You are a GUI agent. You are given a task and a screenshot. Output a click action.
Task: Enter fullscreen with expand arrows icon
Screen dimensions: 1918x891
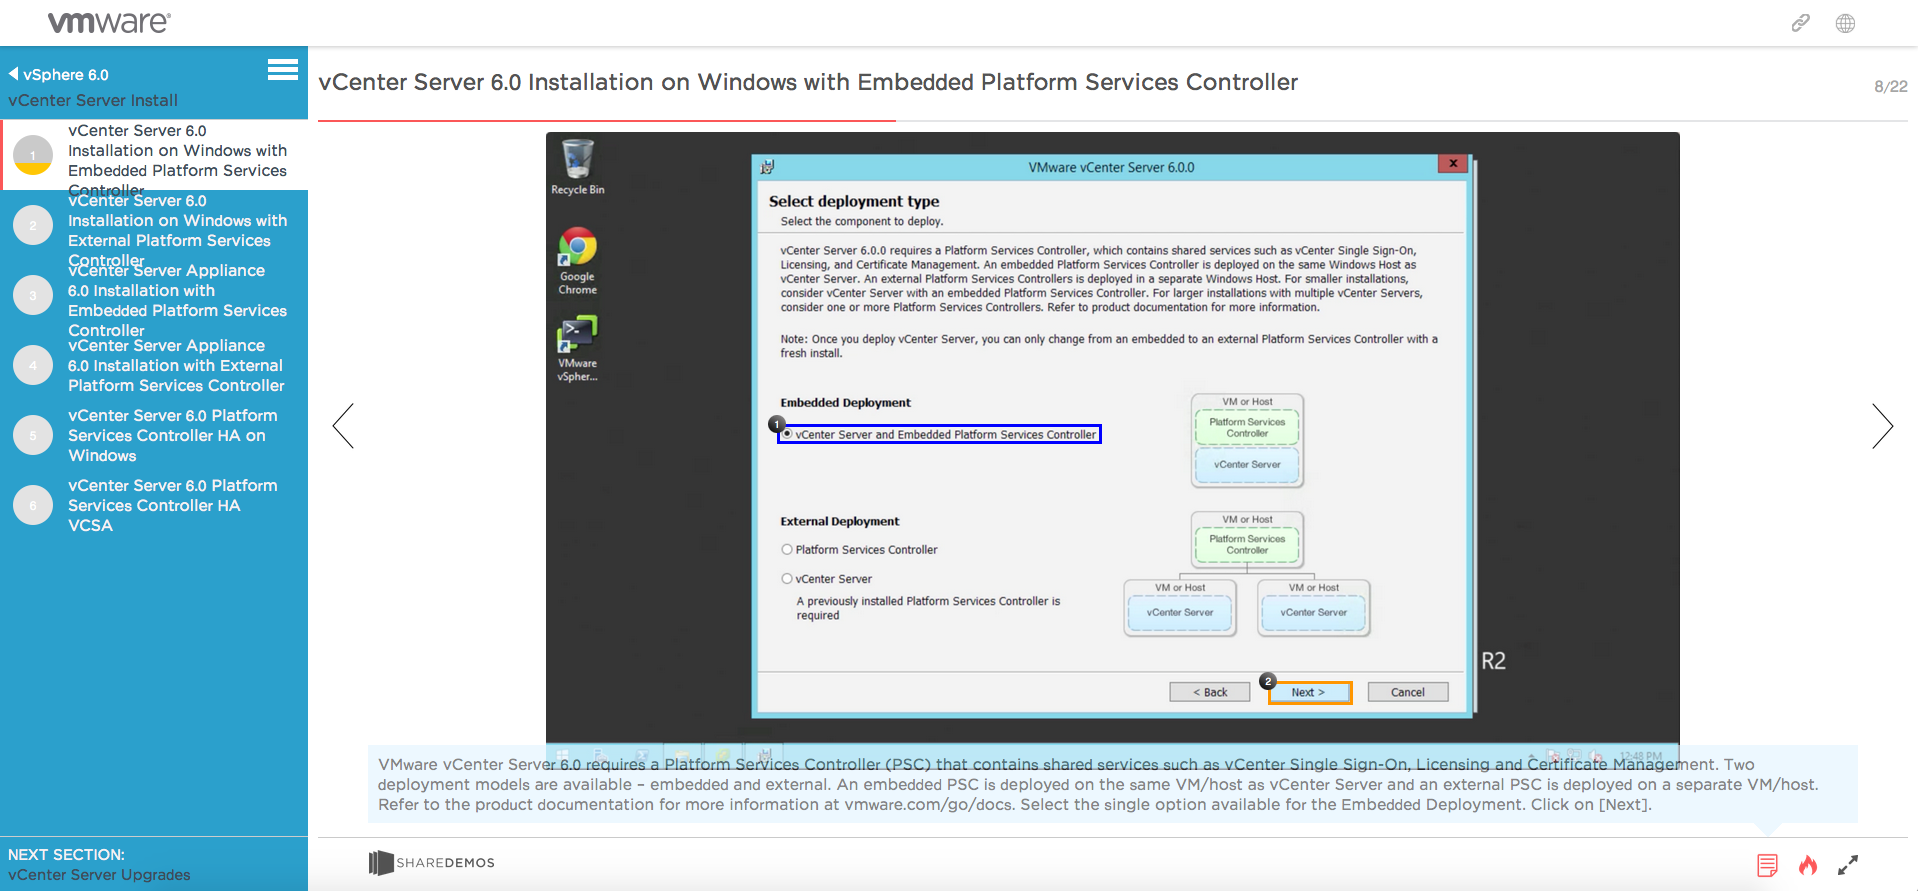pos(1848,865)
